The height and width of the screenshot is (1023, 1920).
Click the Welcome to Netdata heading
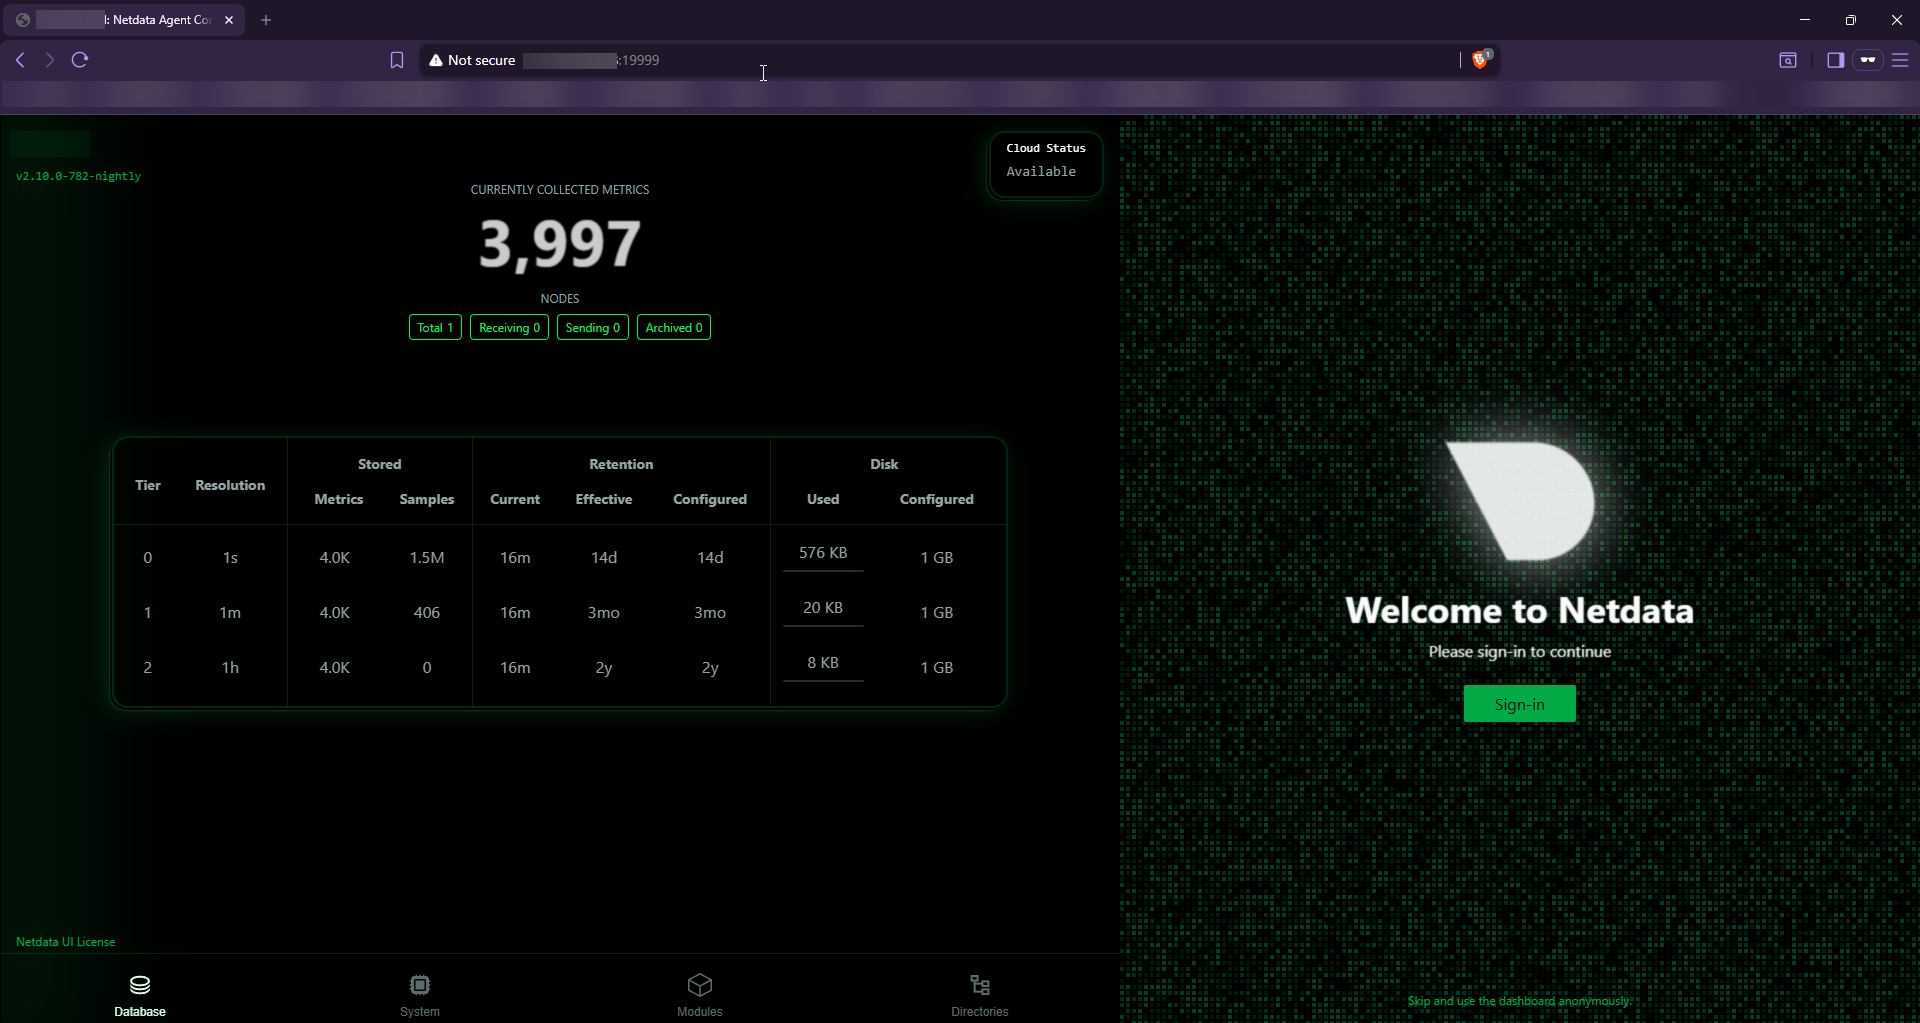click(1520, 610)
